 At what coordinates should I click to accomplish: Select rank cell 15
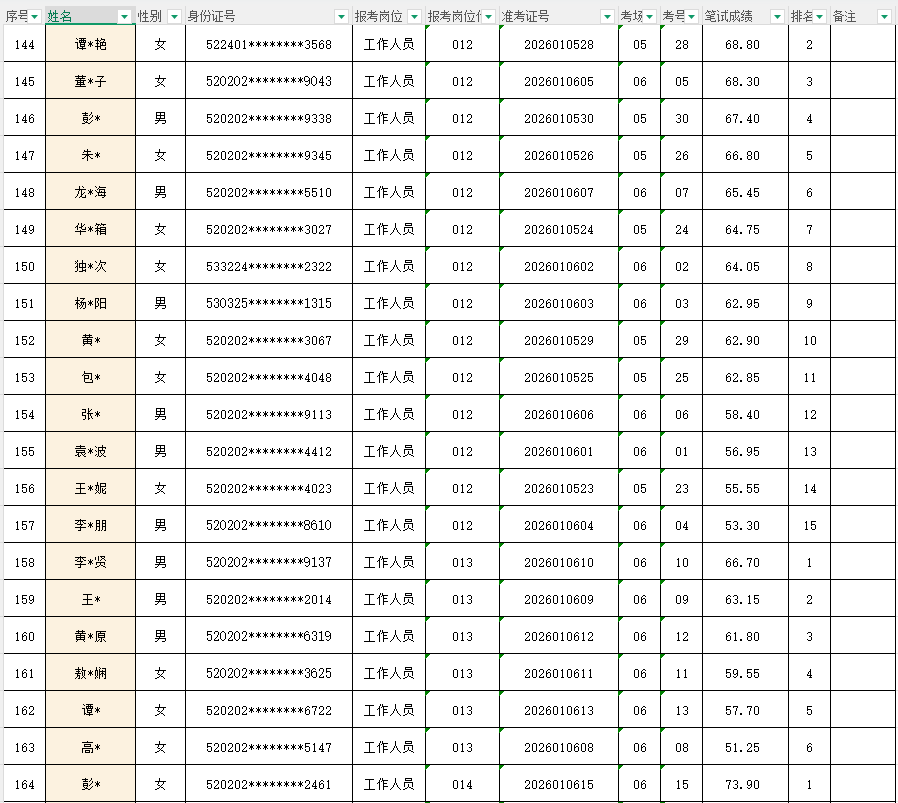pos(809,525)
